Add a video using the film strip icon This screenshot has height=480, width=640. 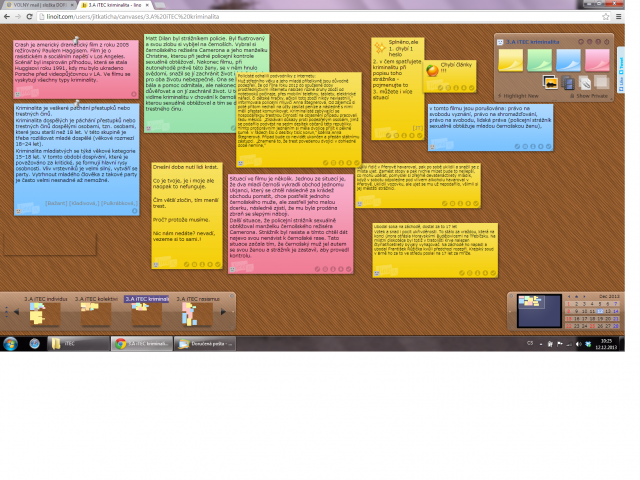point(568,83)
